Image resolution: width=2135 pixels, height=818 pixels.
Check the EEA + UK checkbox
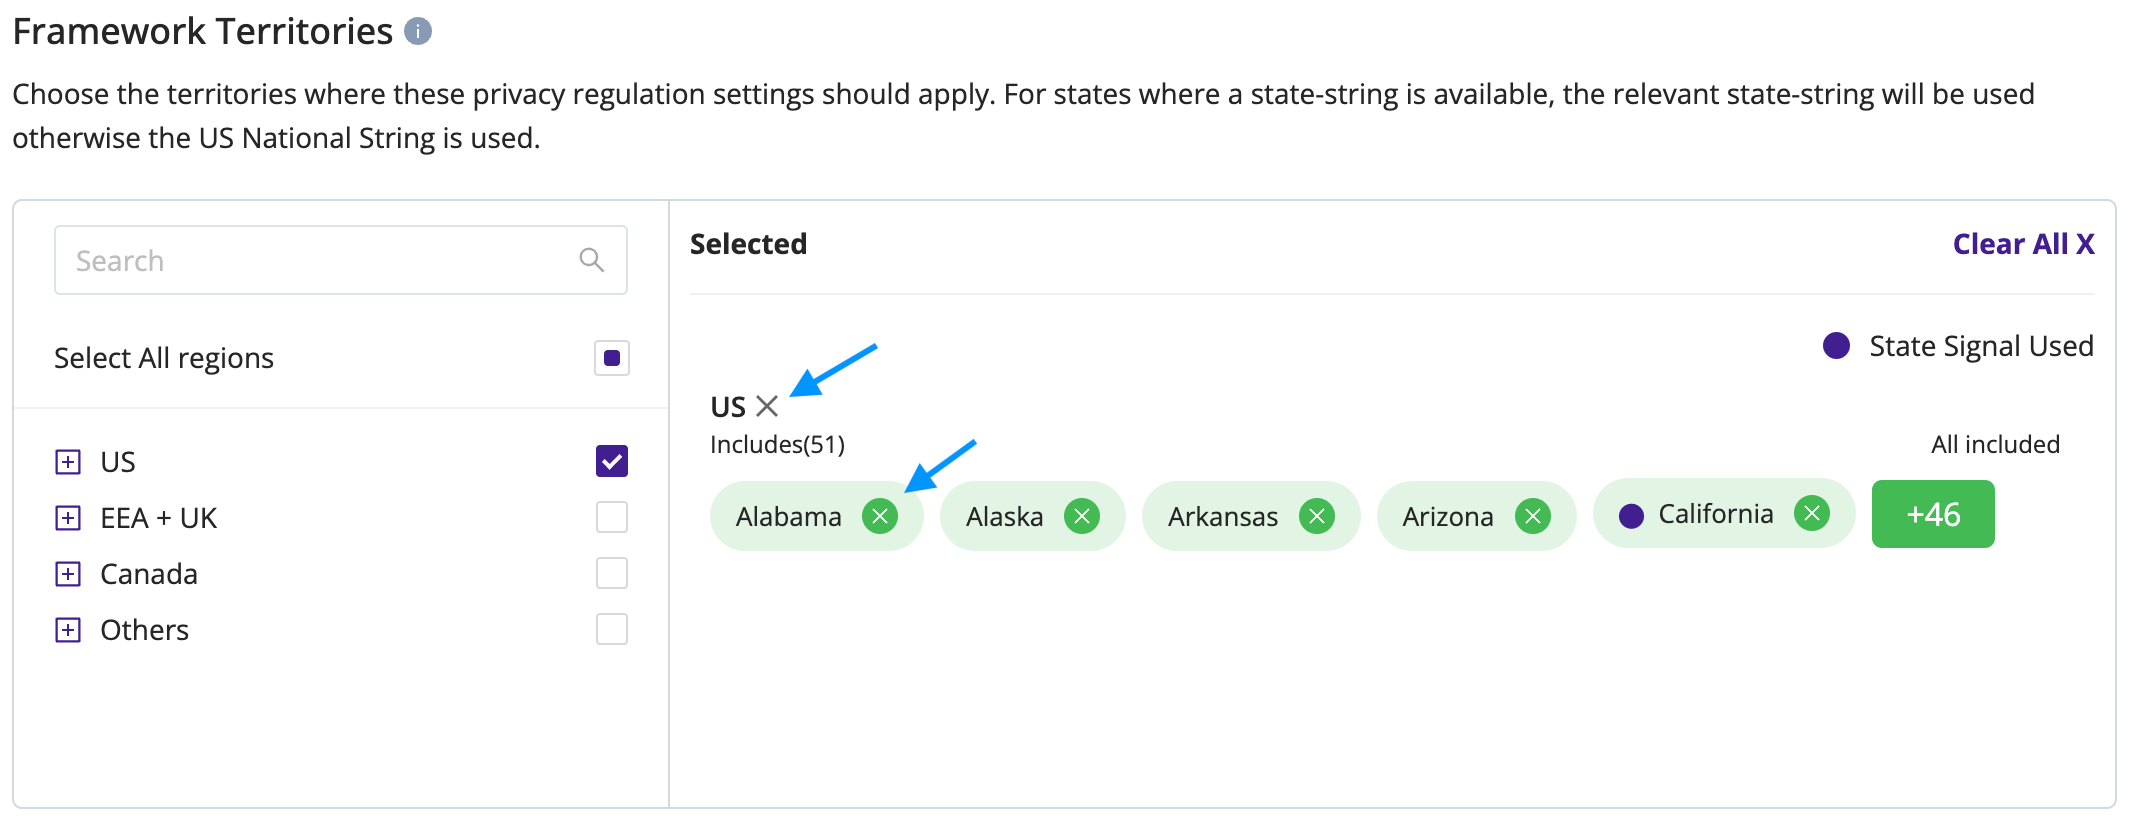[x=612, y=517]
